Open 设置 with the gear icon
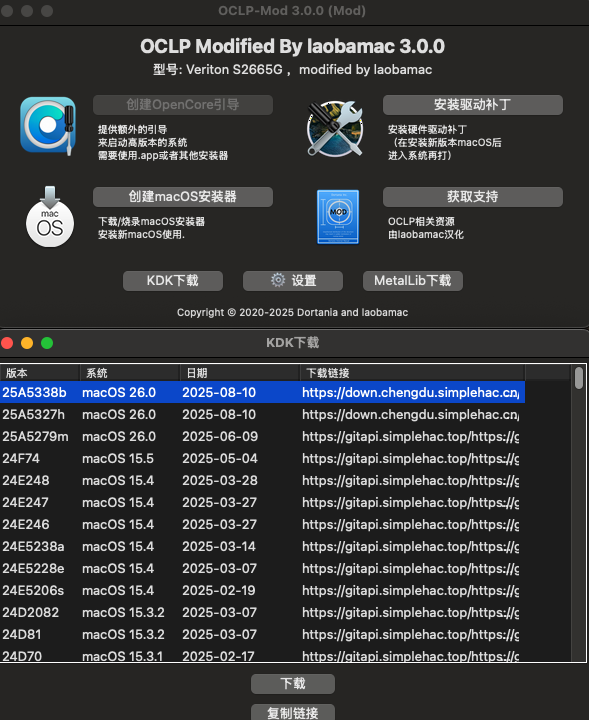589x720 pixels. click(293, 281)
